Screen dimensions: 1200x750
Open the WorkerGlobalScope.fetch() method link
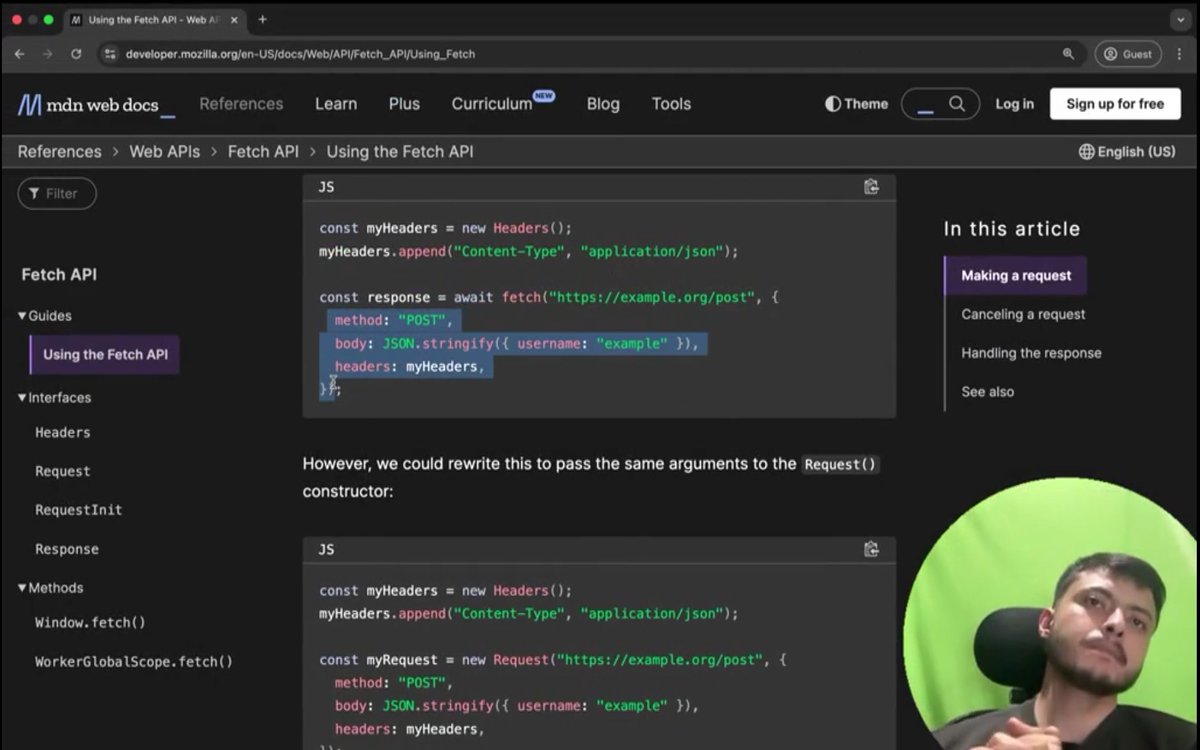tap(134, 662)
